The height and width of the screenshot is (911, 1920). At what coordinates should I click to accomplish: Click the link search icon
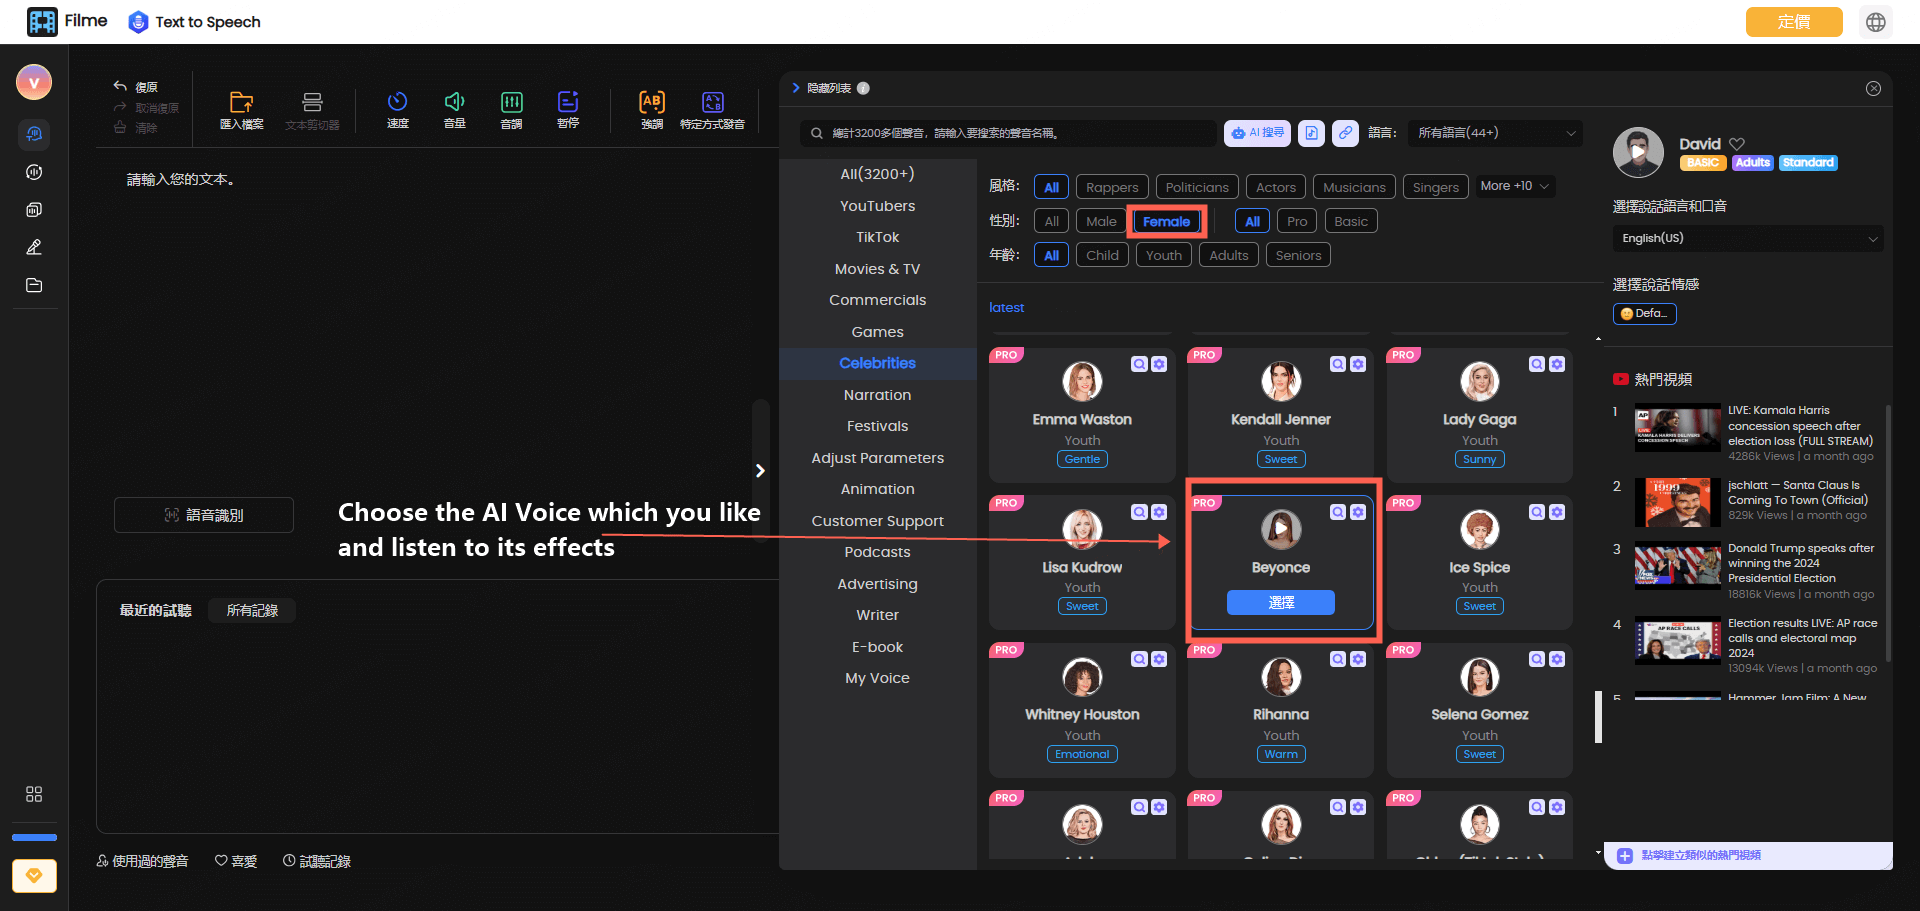click(1346, 133)
